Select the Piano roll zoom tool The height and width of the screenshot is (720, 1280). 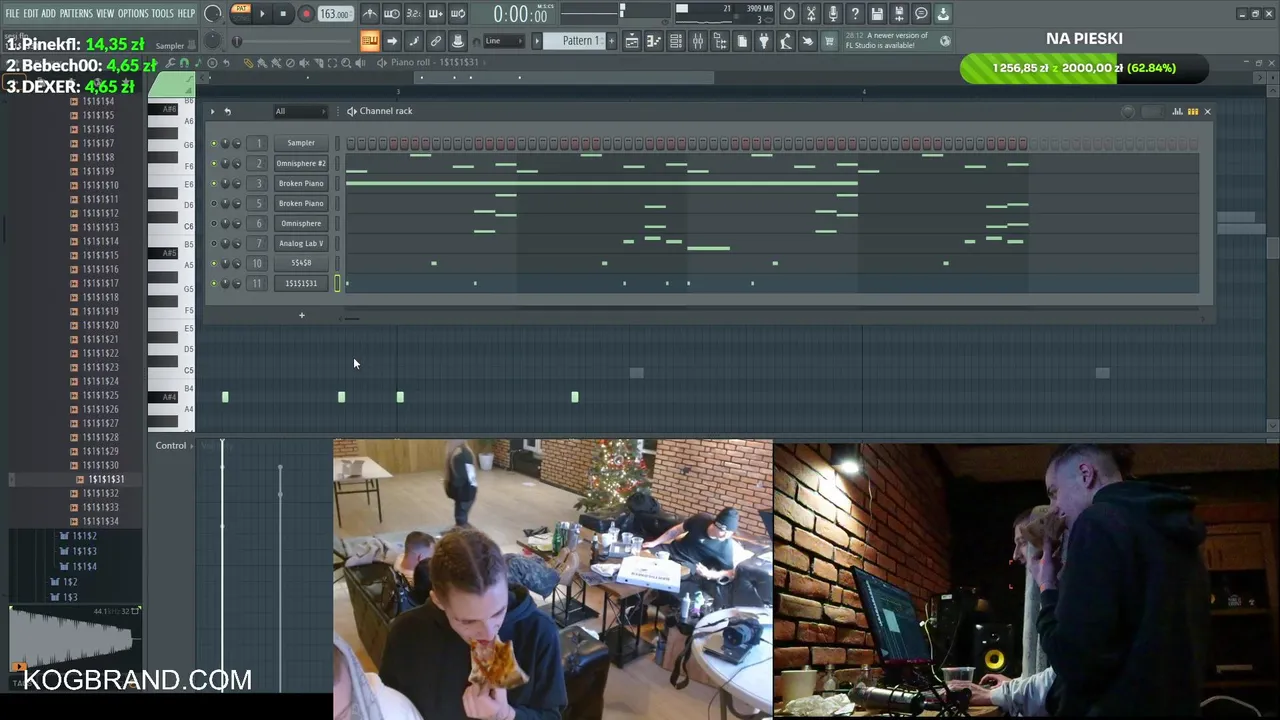click(346, 63)
